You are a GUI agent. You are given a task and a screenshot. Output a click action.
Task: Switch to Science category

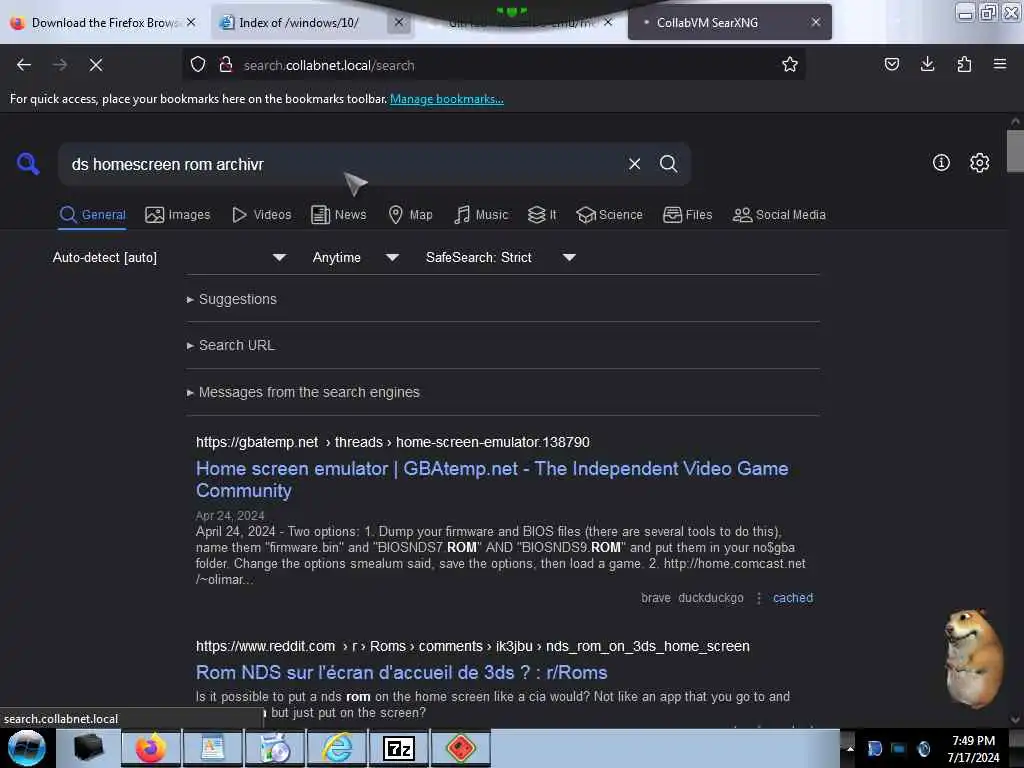[x=609, y=215]
